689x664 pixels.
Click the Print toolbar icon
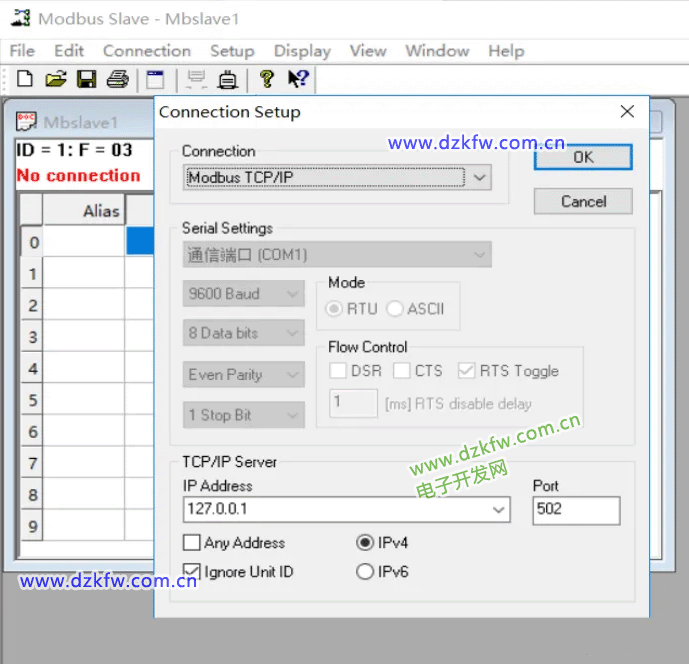pyautogui.click(x=118, y=79)
